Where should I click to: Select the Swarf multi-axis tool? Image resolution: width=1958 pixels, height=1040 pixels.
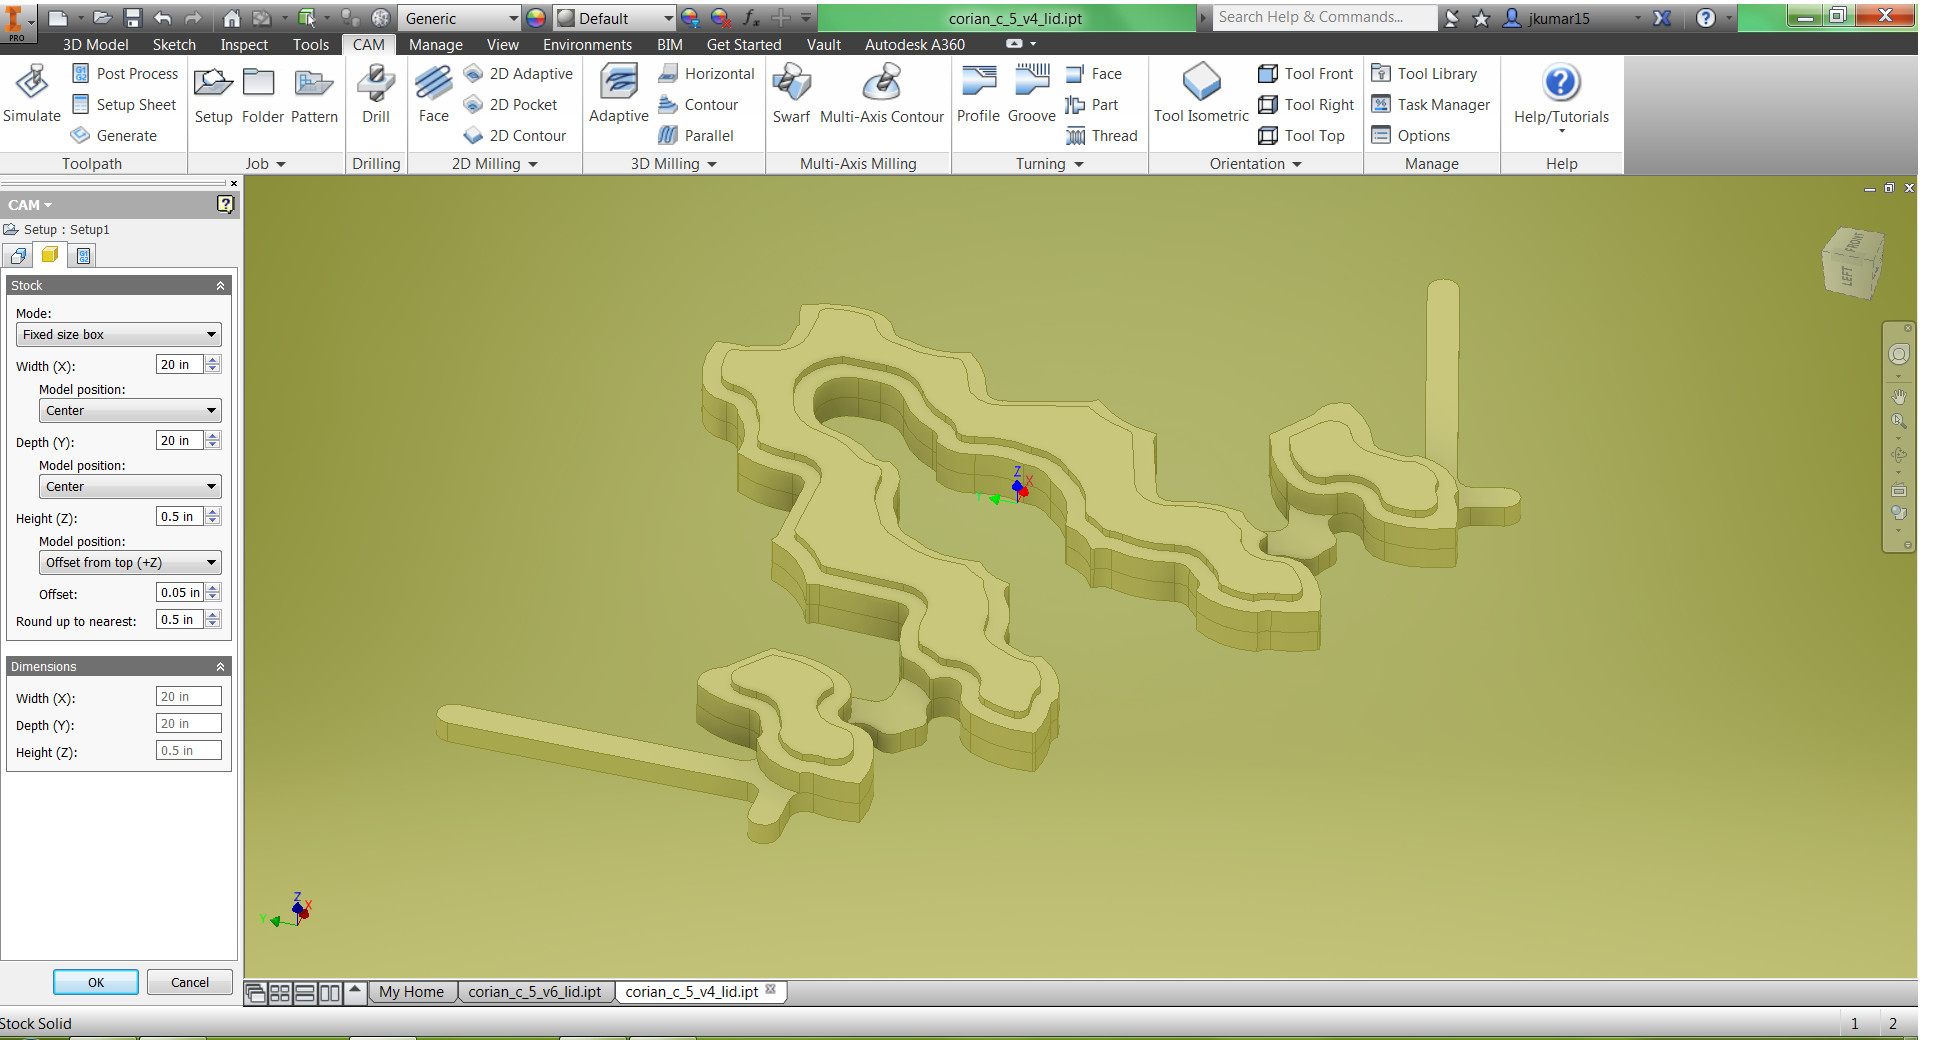(791, 95)
